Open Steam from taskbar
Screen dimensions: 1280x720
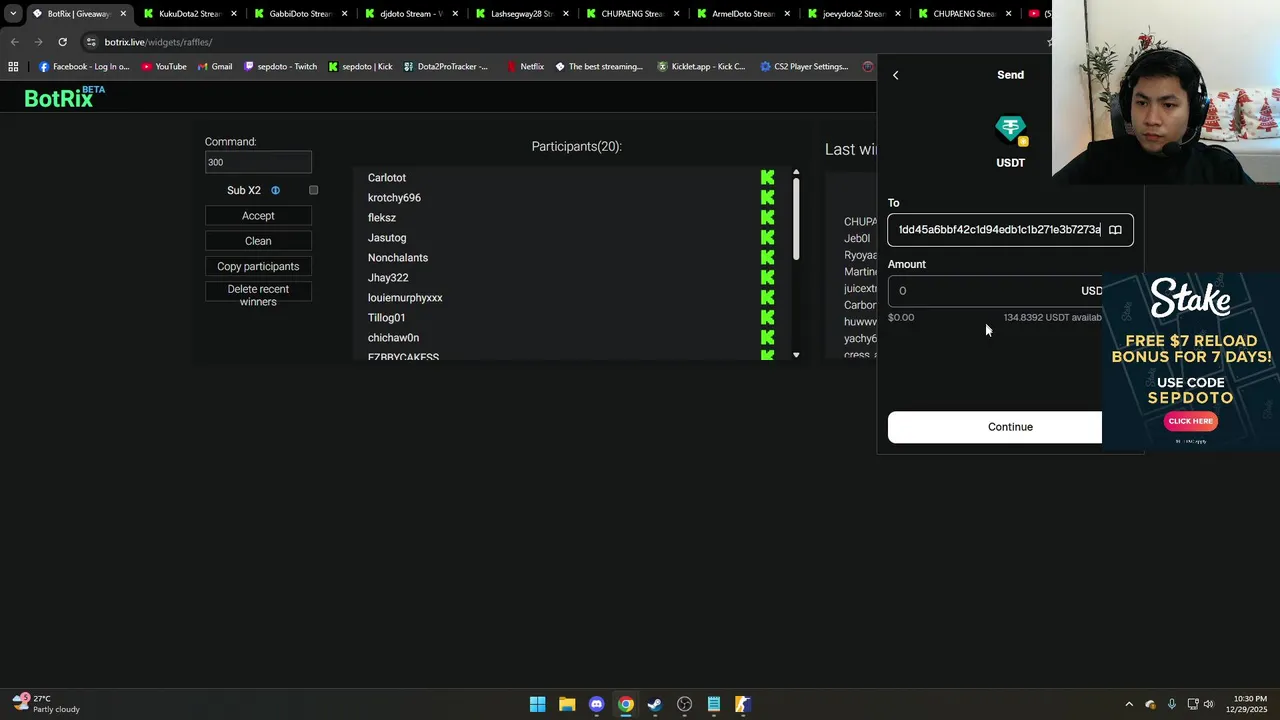pos(655,704)
